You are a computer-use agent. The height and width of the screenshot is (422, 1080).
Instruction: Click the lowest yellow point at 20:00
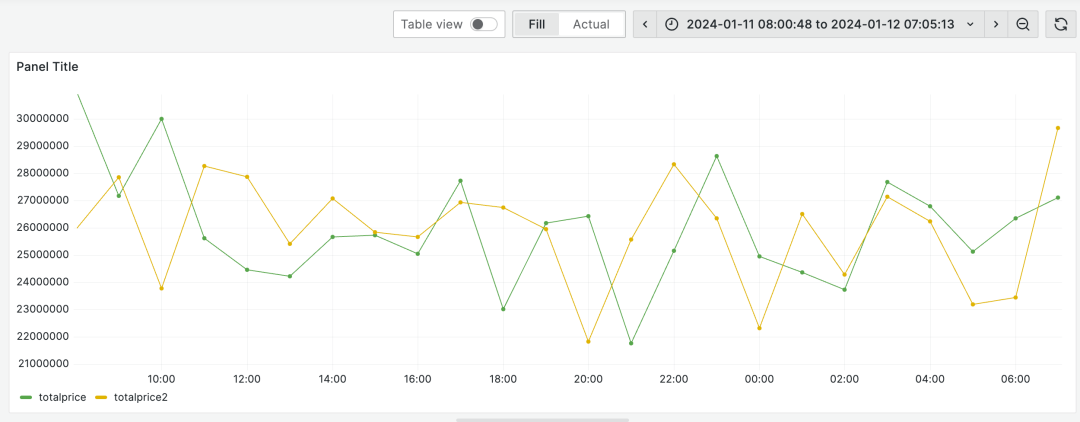point(588,341)
